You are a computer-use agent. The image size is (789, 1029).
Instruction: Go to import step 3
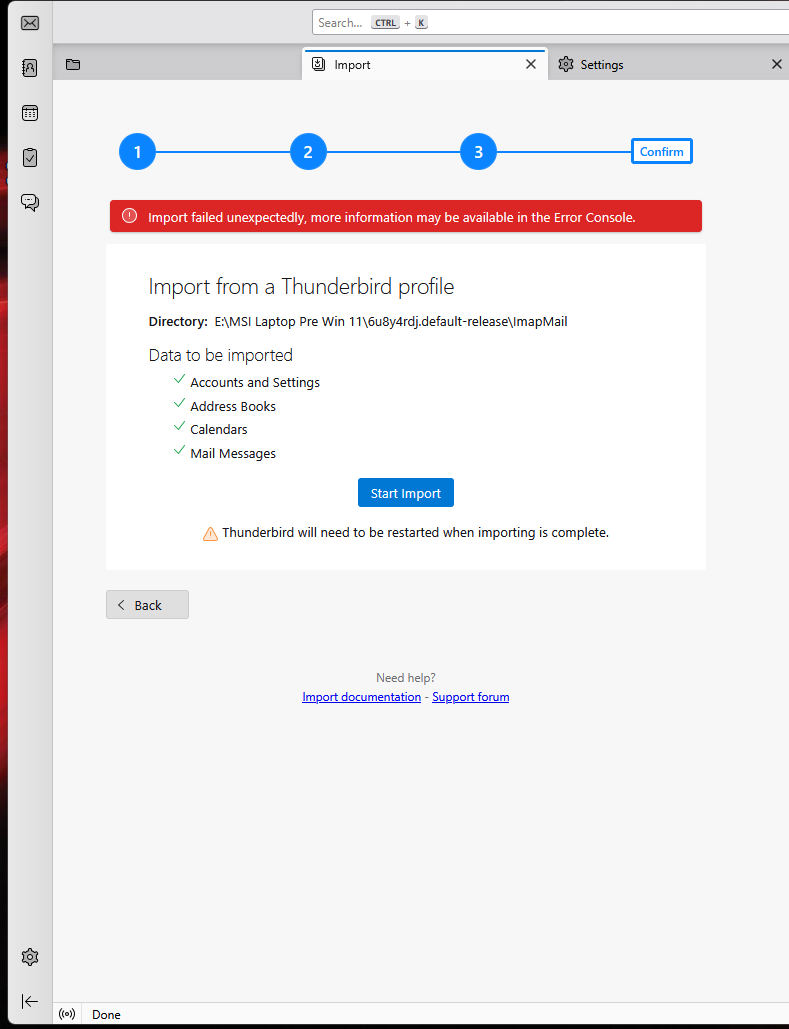[x=479, y=152]
